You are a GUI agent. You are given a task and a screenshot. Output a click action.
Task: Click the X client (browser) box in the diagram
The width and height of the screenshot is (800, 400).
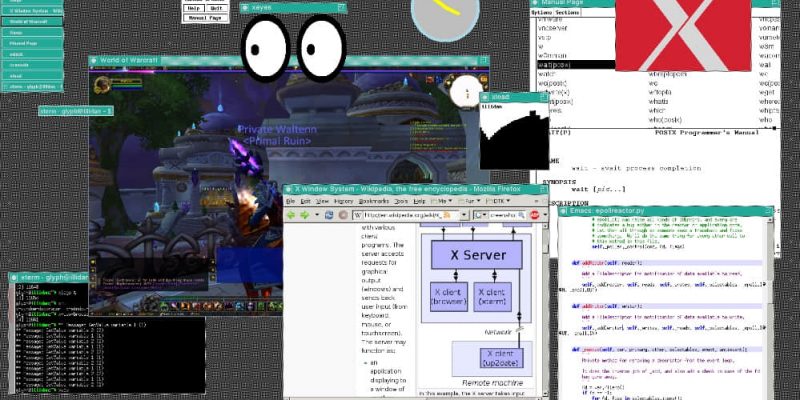click(x=448, y=297)
